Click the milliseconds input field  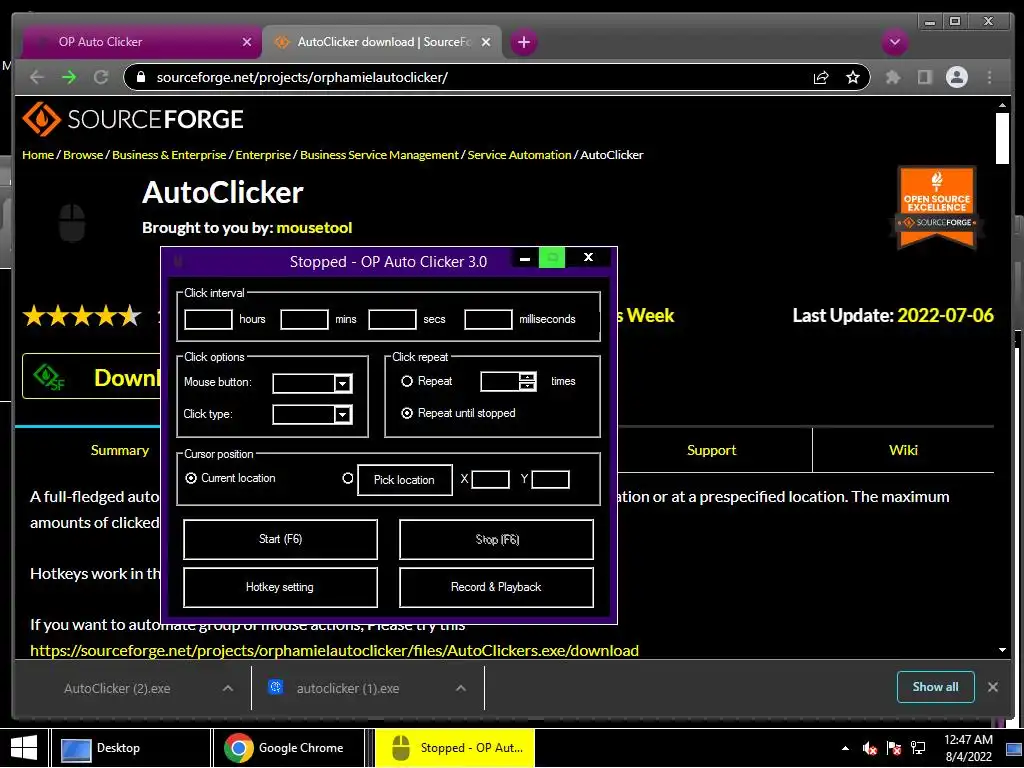pyautogui.click(x=488, y=319)
